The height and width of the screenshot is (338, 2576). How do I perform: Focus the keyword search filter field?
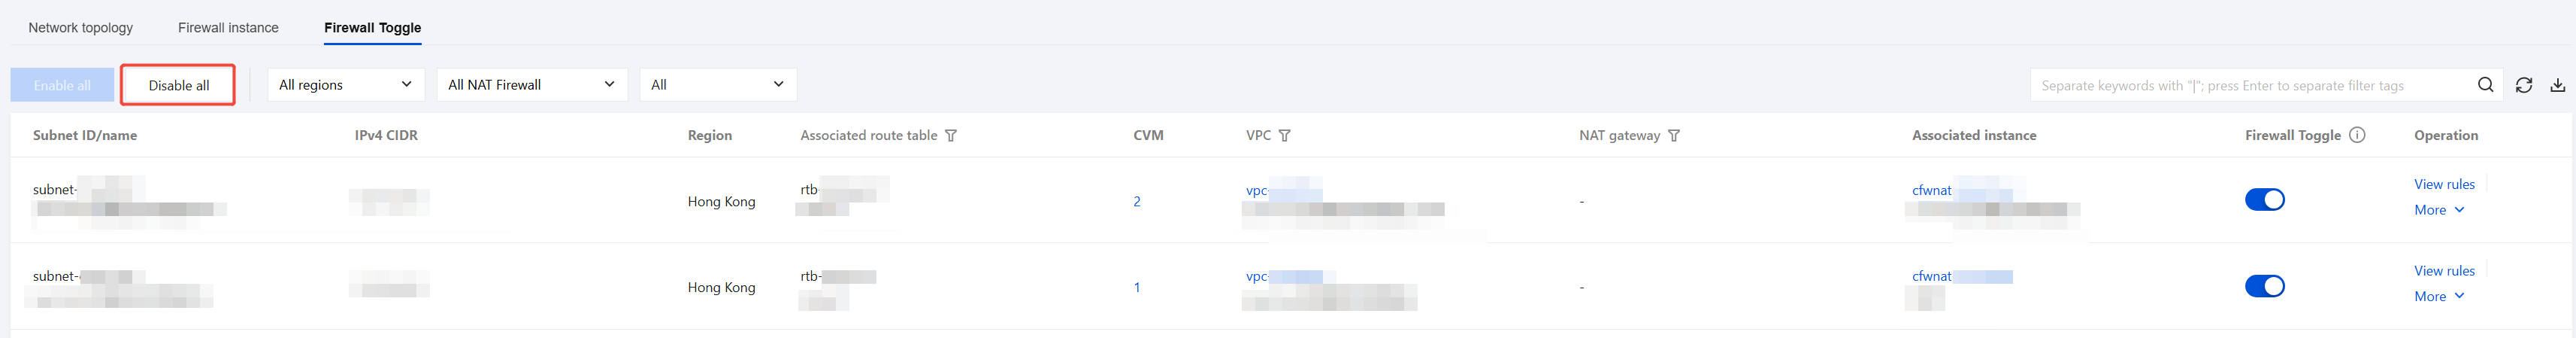coord(2250,85)
